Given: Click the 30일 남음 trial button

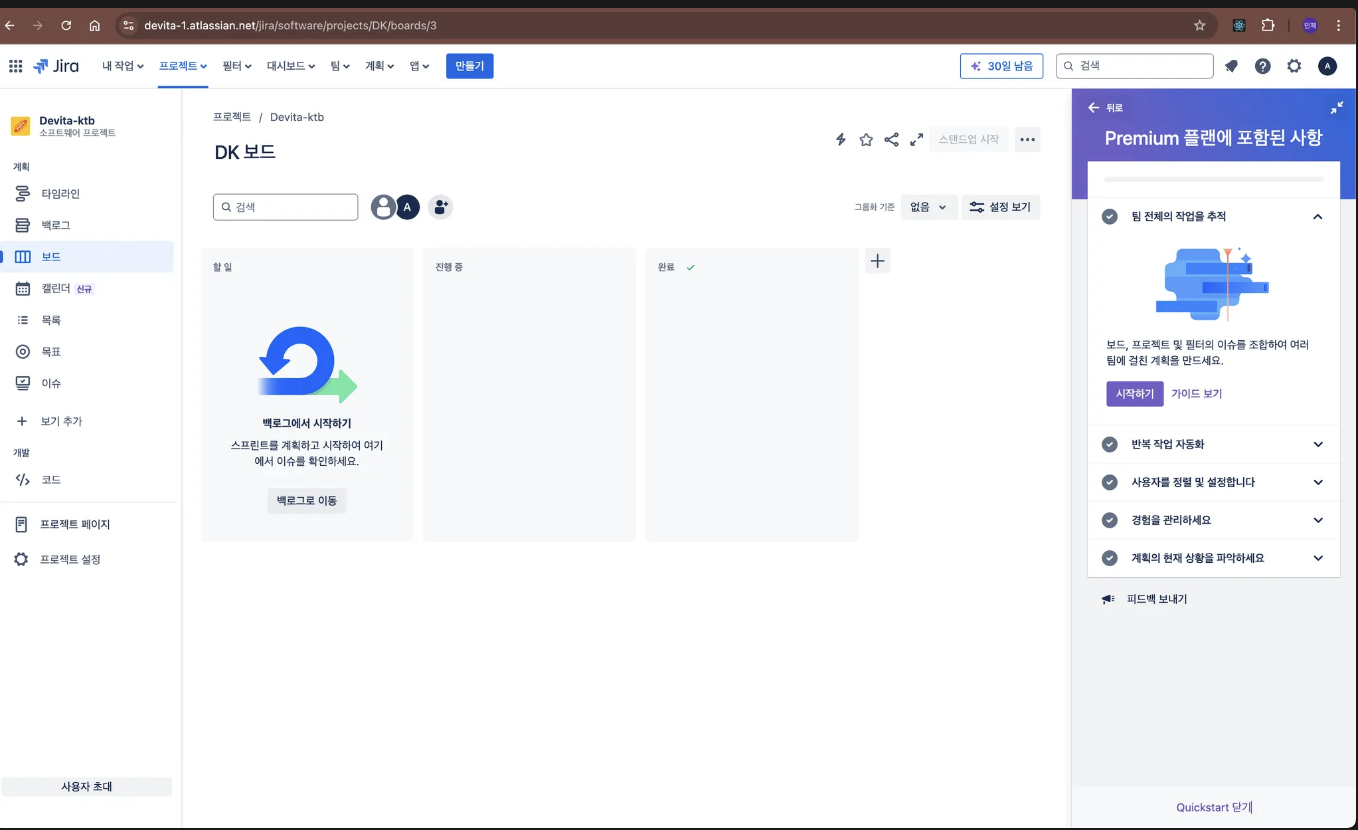Looking at the screenshot, I should [1001, 66].
